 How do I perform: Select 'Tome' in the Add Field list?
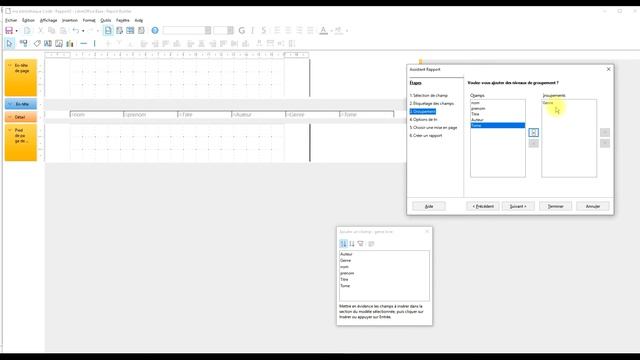384,286
